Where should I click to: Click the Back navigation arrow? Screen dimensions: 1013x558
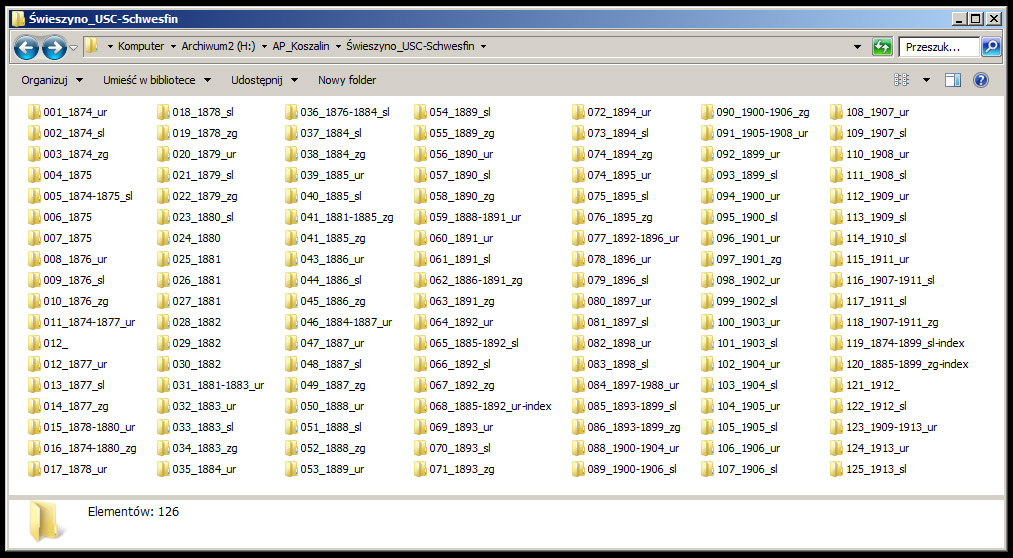[x=26, y=47]
